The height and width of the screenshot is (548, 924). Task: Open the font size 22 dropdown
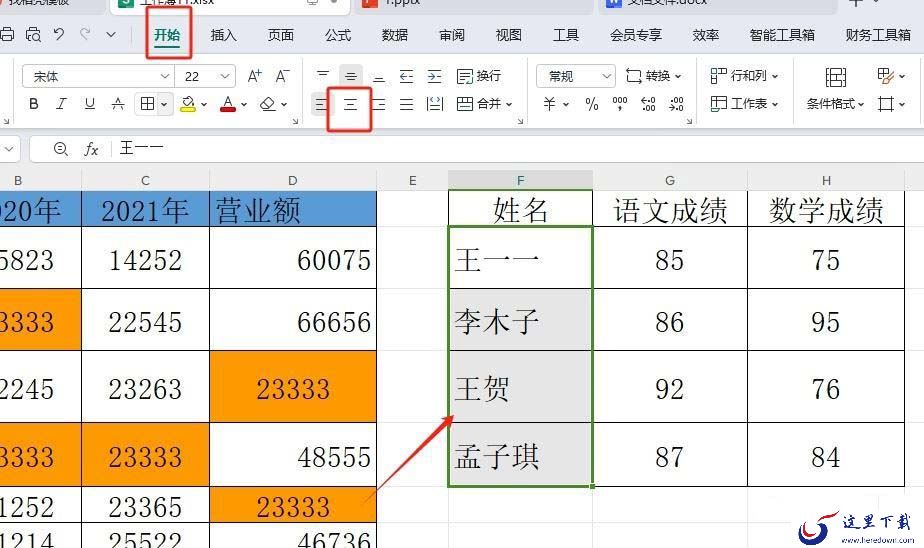[206, 76]
